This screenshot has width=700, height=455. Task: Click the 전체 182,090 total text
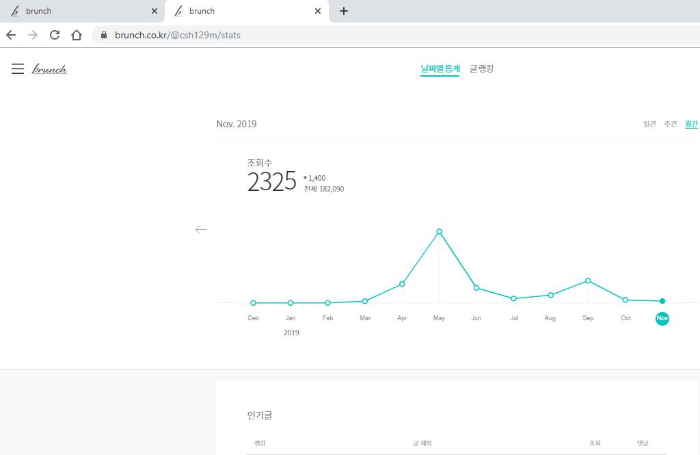click(324, 189)
